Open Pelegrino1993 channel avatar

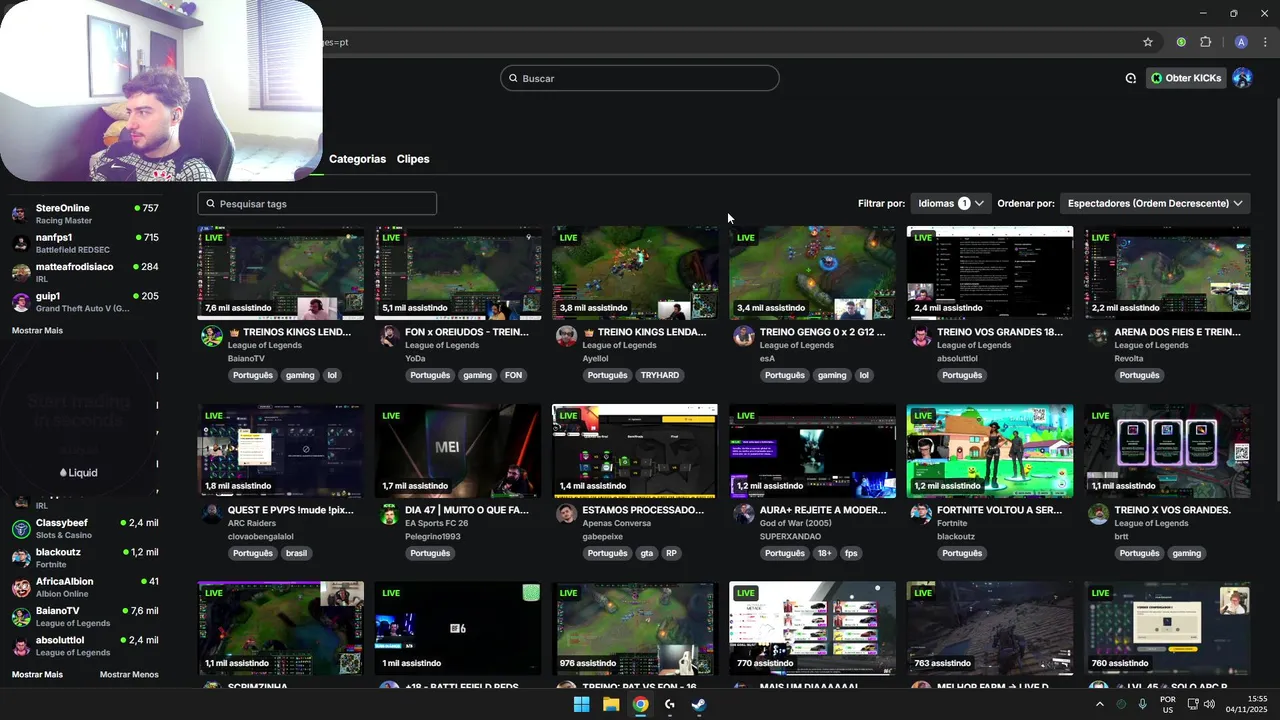tap(389, 514)
